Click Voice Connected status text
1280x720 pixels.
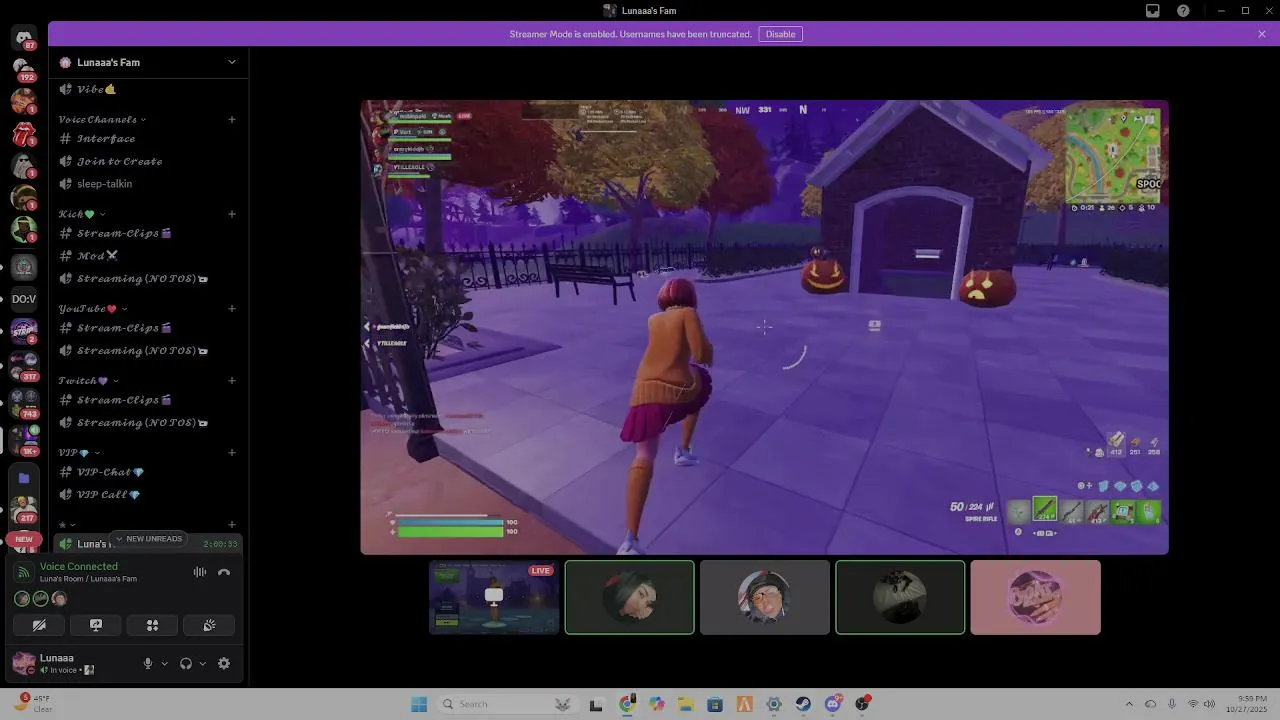(79, 566)
